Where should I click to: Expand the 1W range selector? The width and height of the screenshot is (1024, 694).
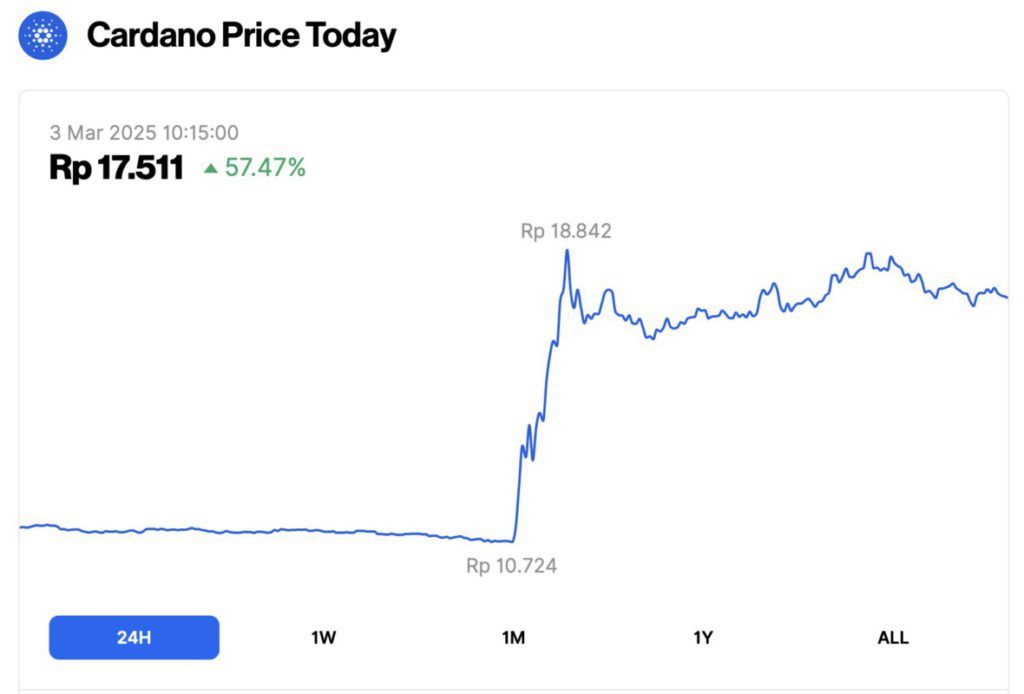tap(322, 637)
